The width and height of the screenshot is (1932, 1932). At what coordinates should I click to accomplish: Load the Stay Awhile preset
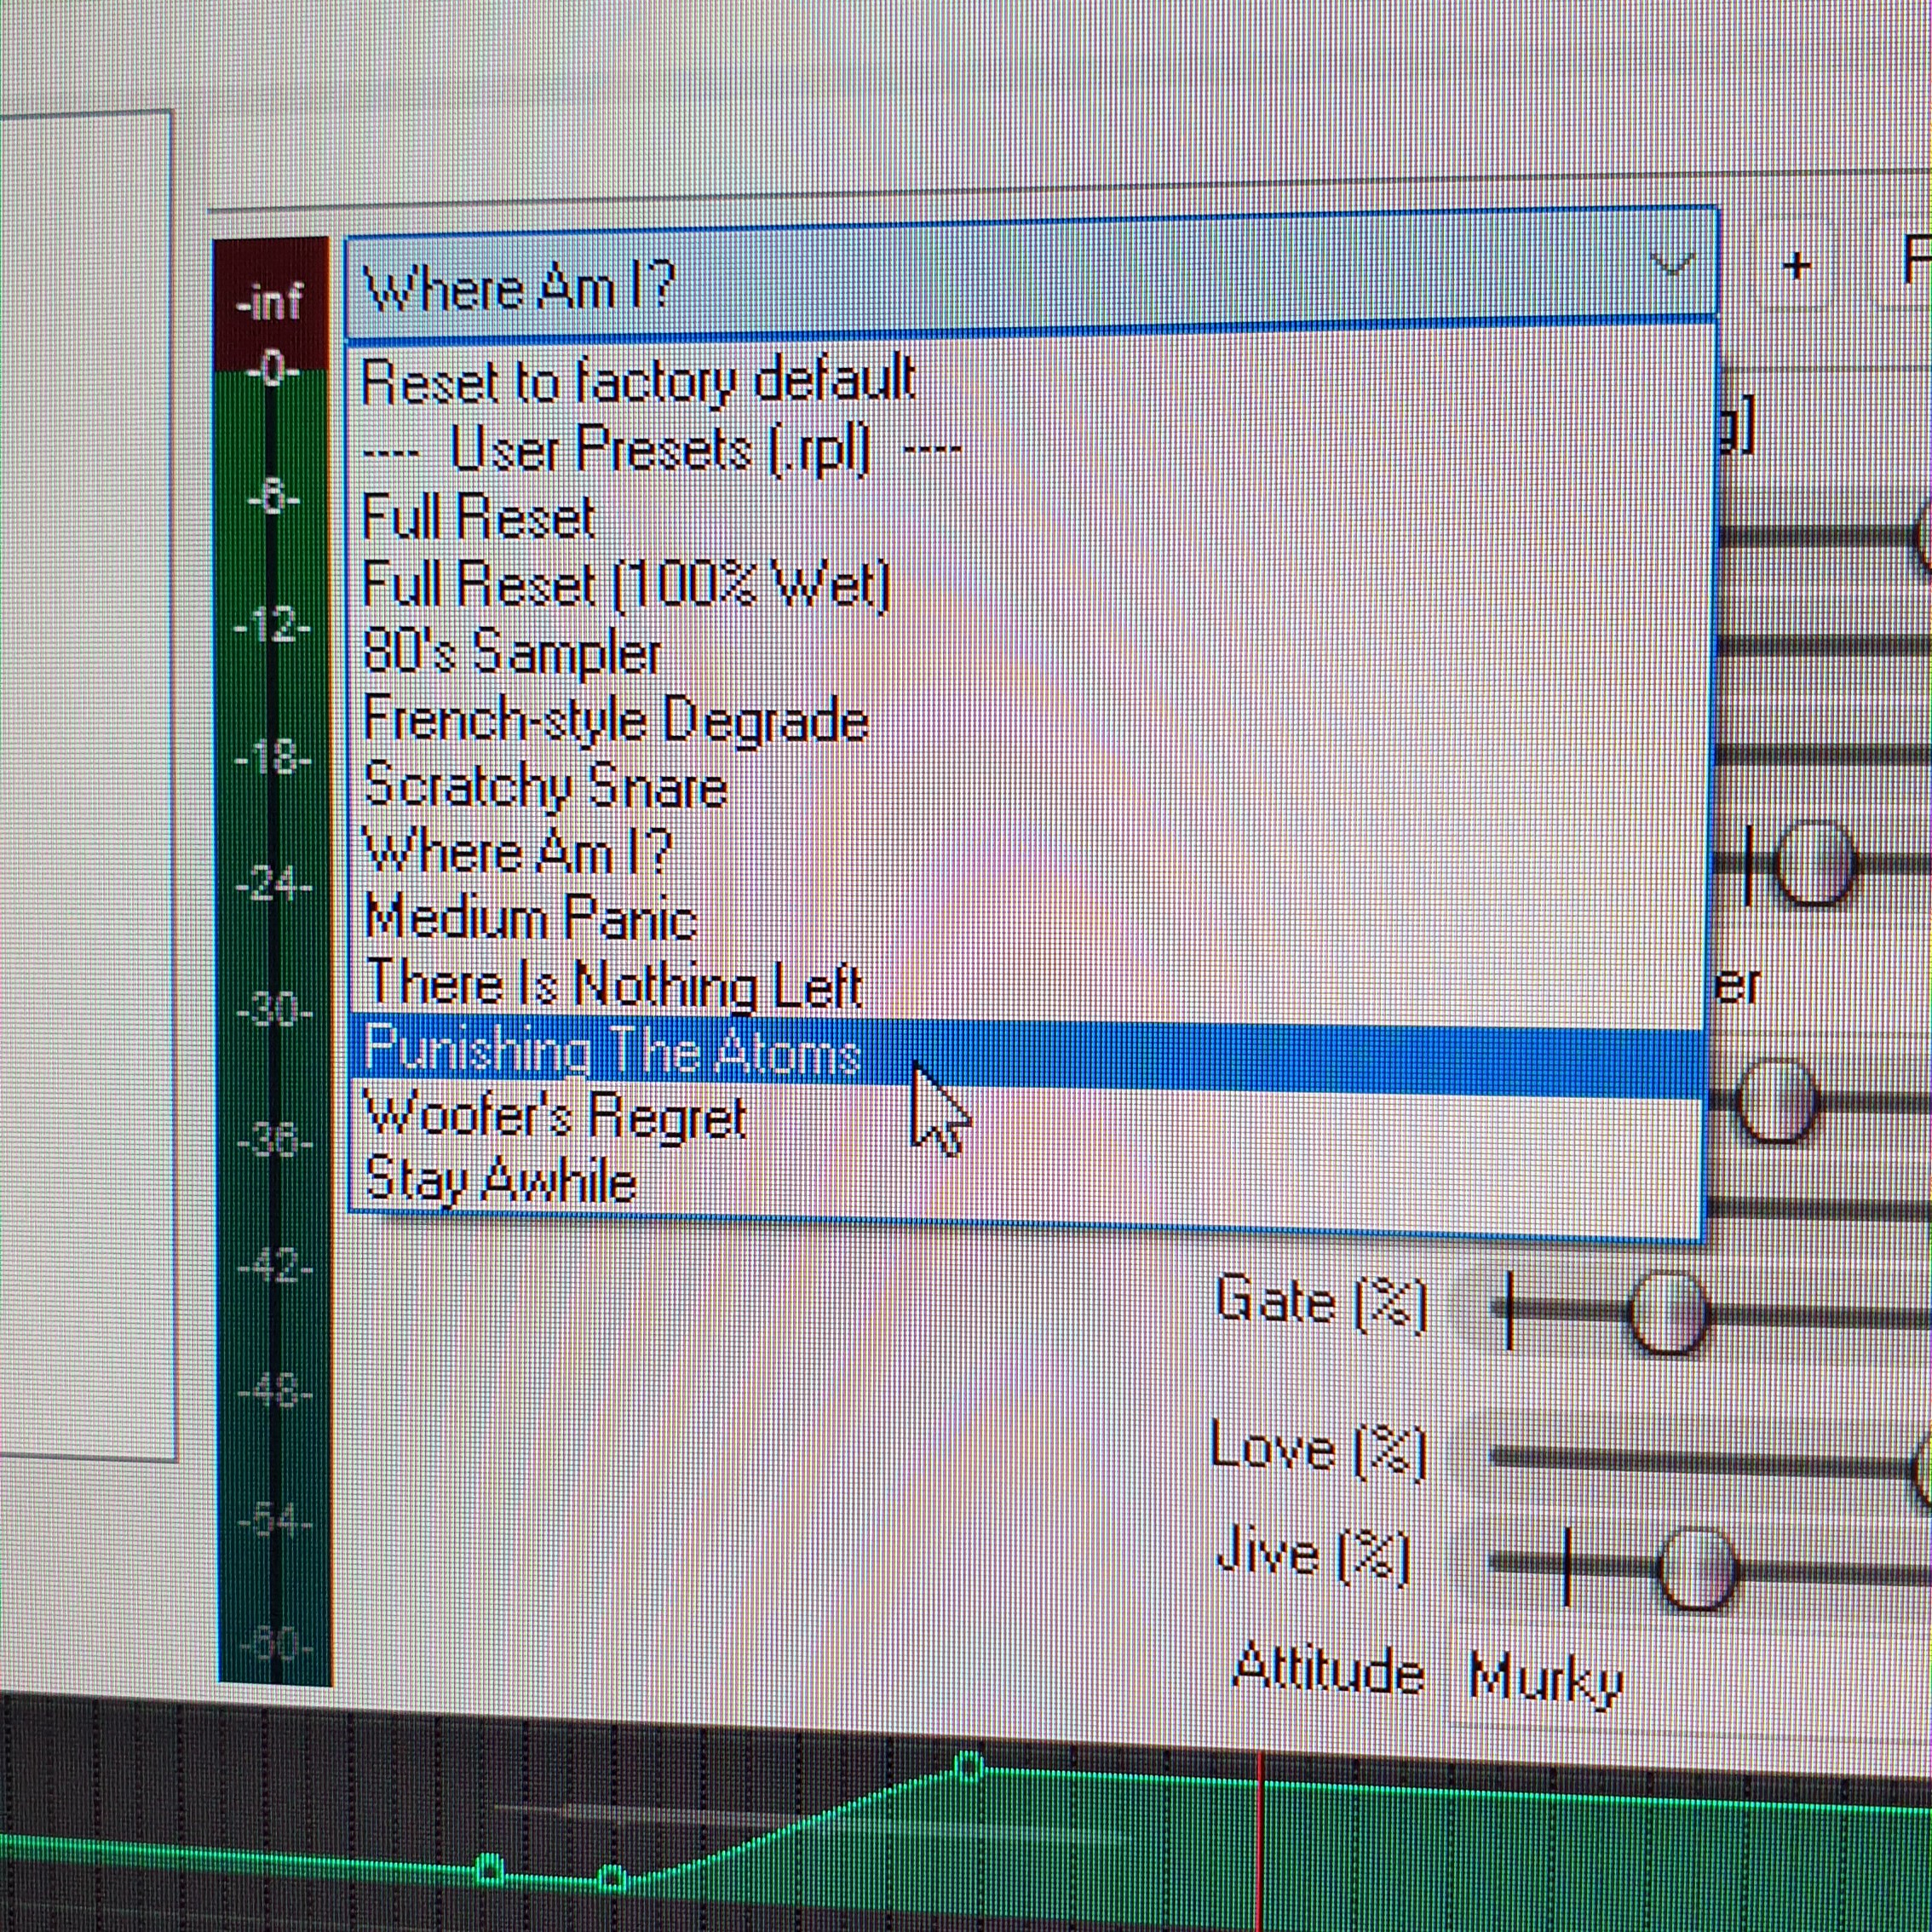500,1181
